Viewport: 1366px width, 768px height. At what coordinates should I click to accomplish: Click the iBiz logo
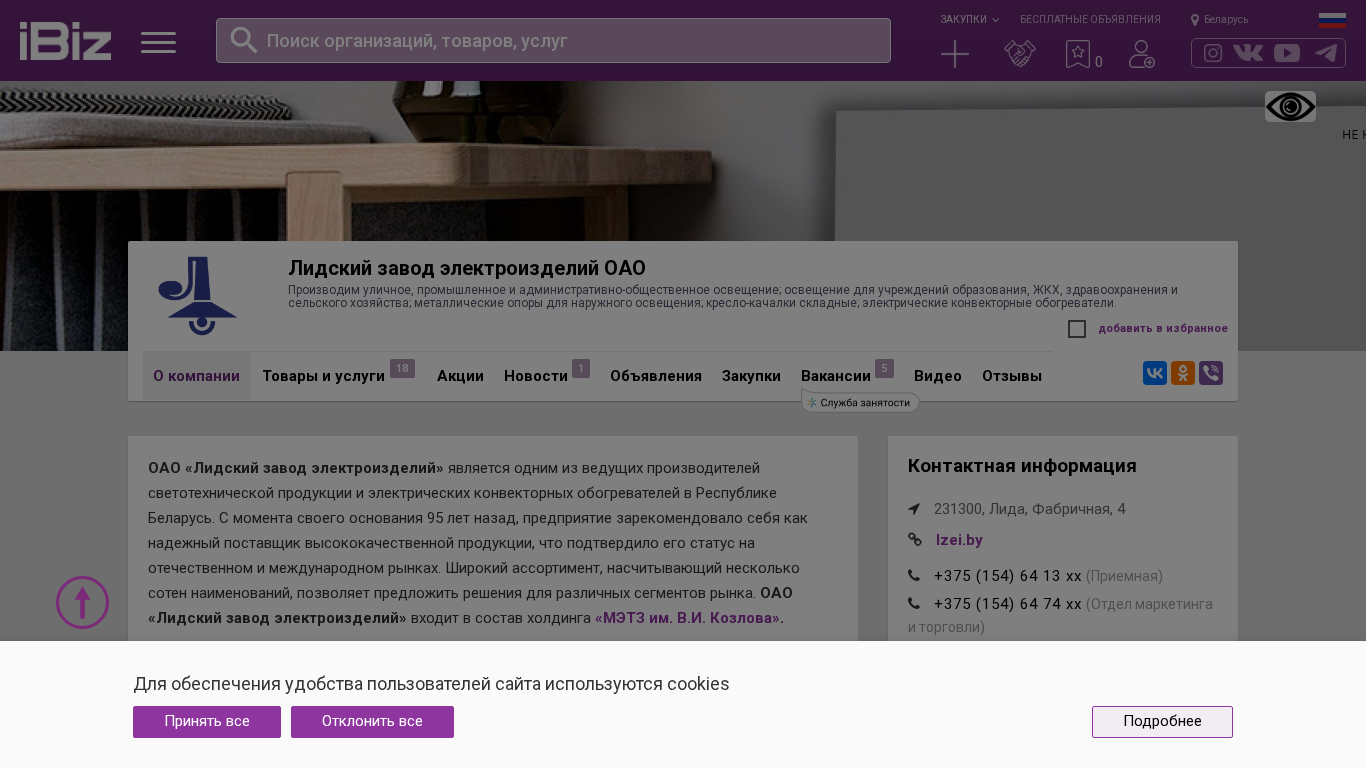[x=65, y=41]
